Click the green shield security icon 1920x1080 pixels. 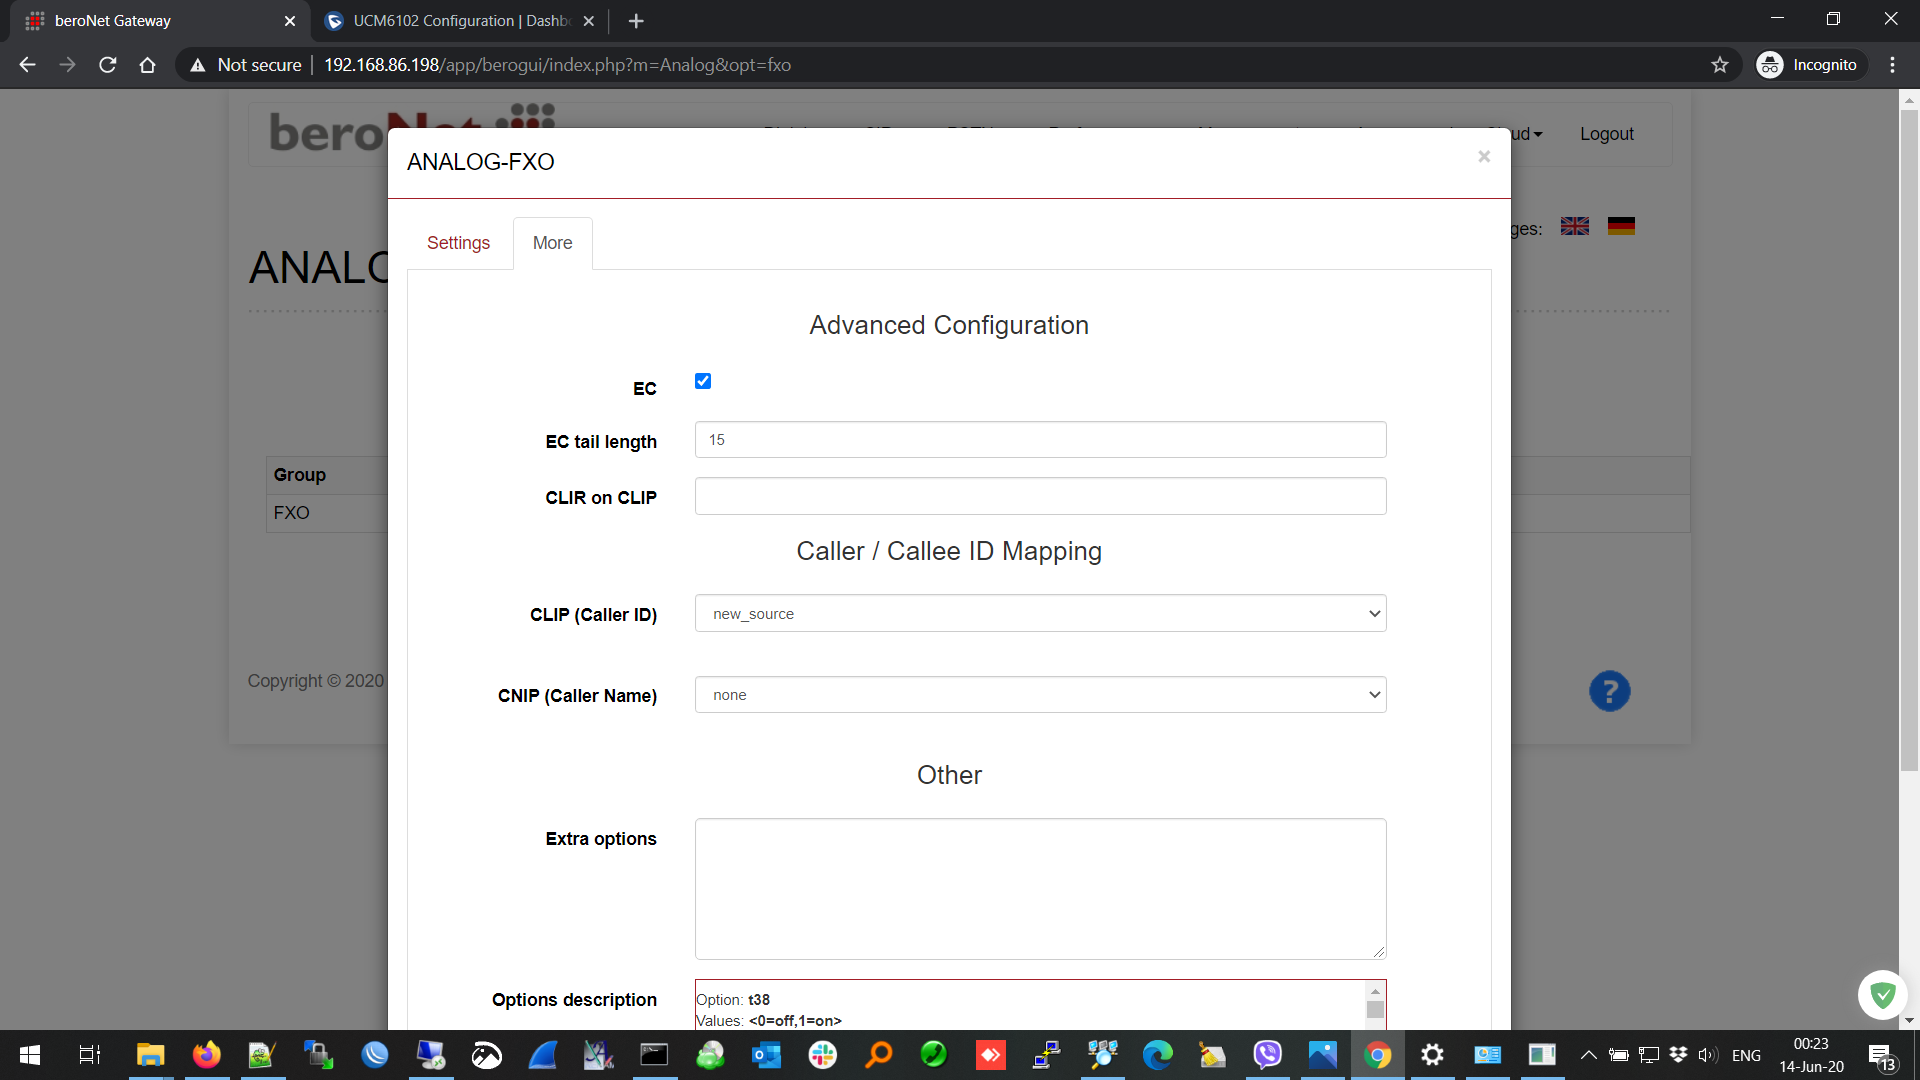[x=1883, y=995]
